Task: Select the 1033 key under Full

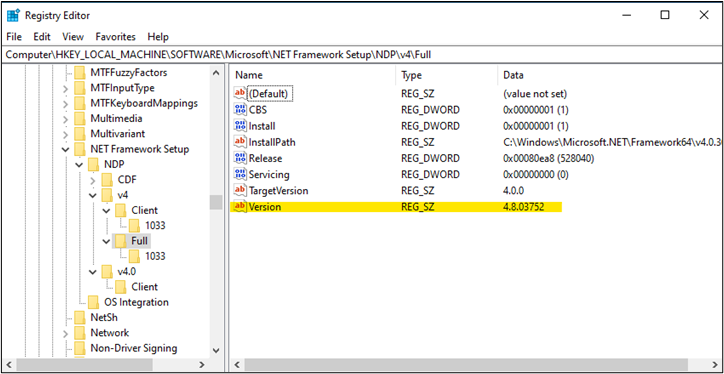Action: 155,256
